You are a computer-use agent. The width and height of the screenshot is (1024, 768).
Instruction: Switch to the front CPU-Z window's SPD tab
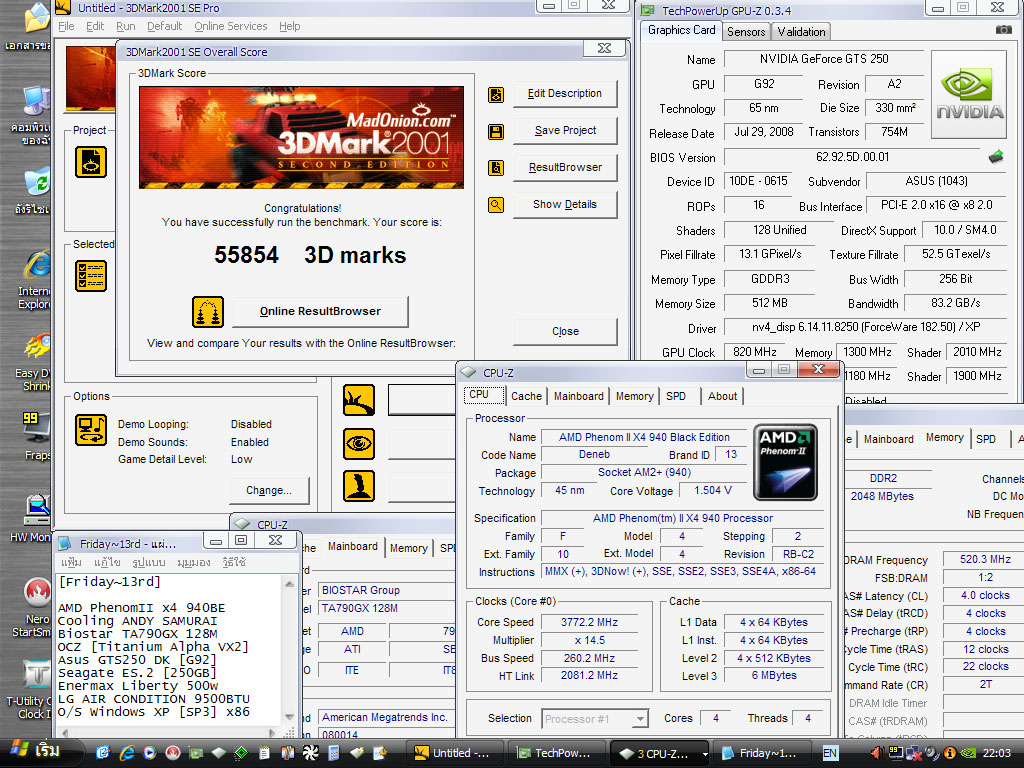click(x=676, y=396)
